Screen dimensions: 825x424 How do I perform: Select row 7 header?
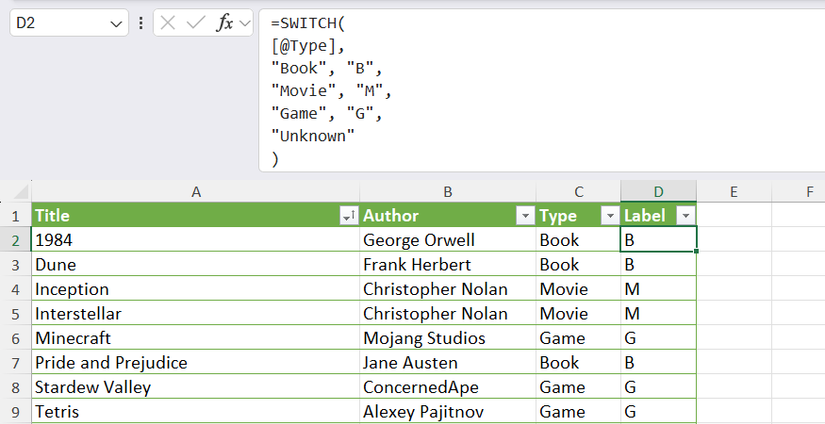[x=15, y=362]
